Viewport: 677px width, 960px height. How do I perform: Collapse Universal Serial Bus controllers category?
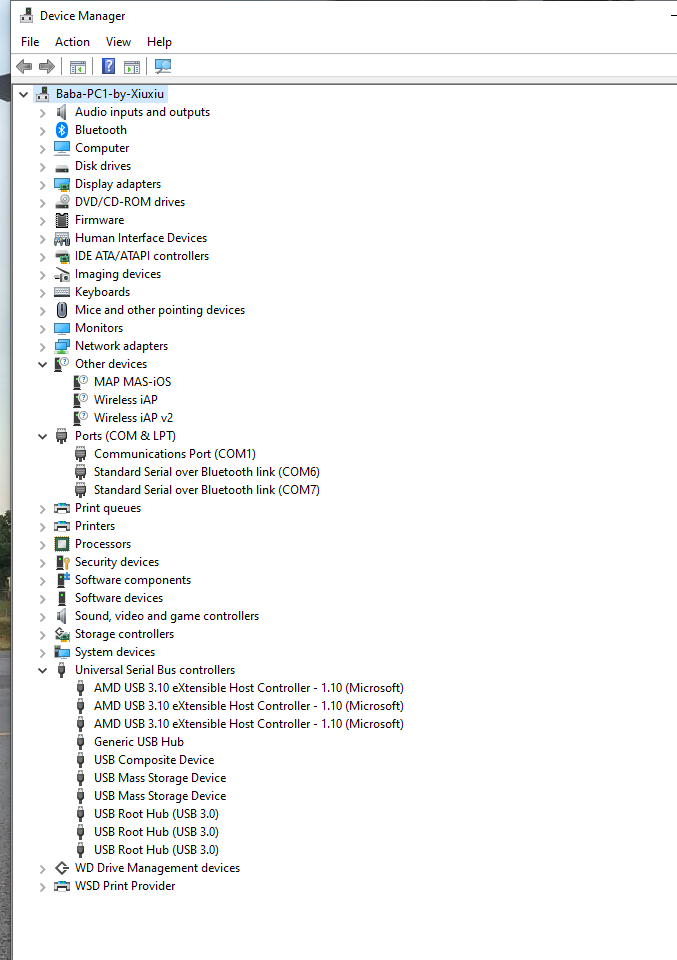[x=42, y=670]
